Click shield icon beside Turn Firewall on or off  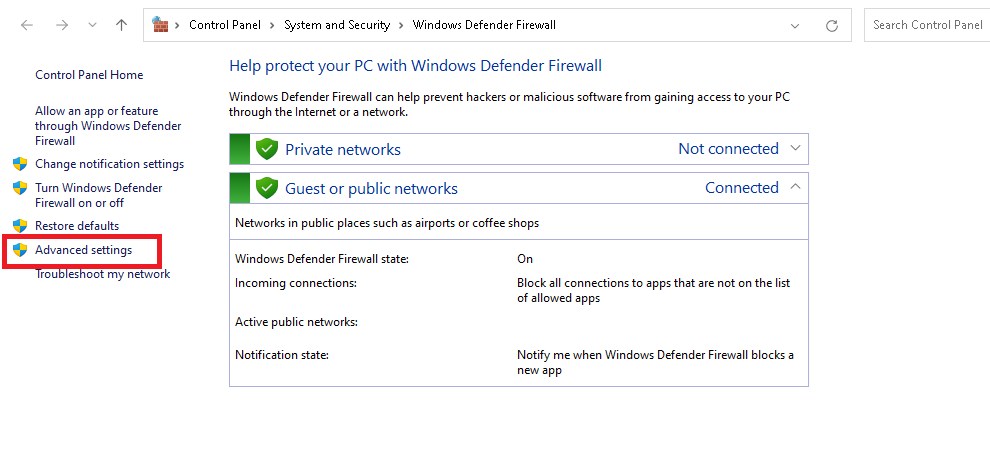[20, 188]
